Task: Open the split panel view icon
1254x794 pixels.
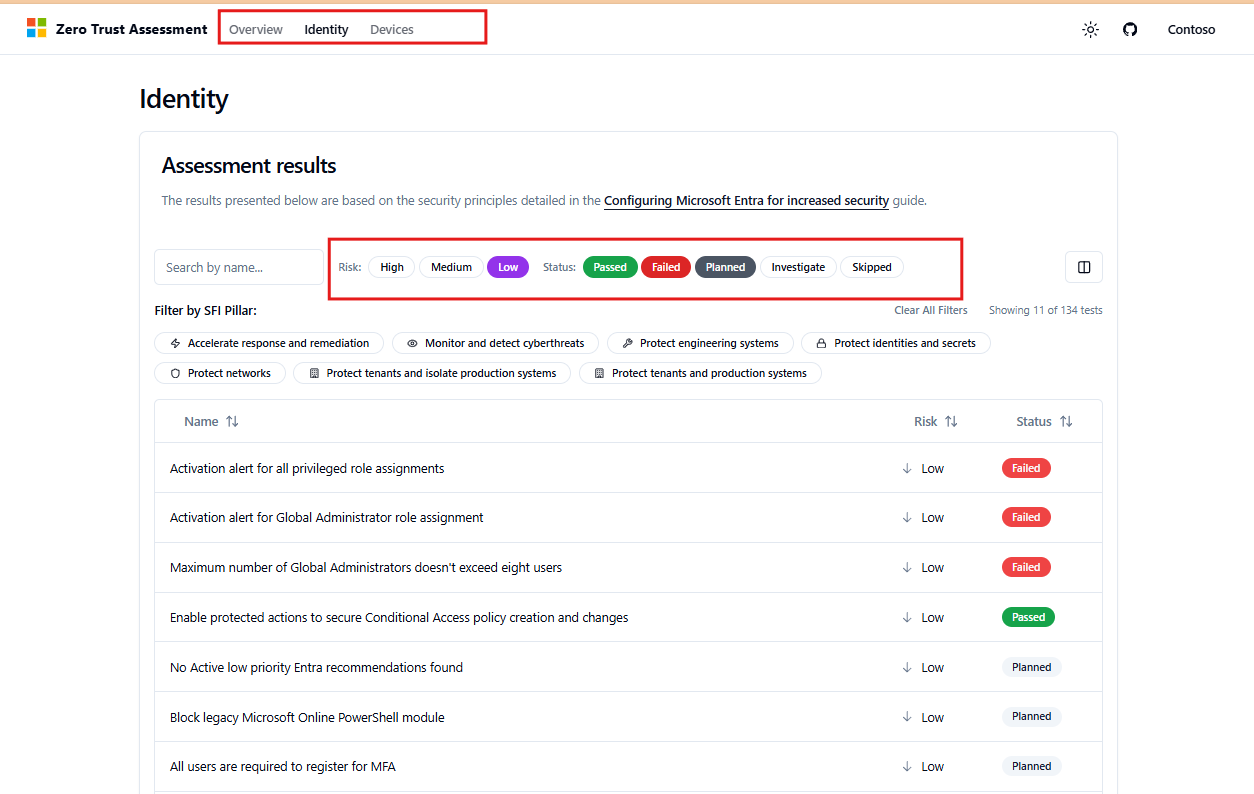Action: 1083,267
